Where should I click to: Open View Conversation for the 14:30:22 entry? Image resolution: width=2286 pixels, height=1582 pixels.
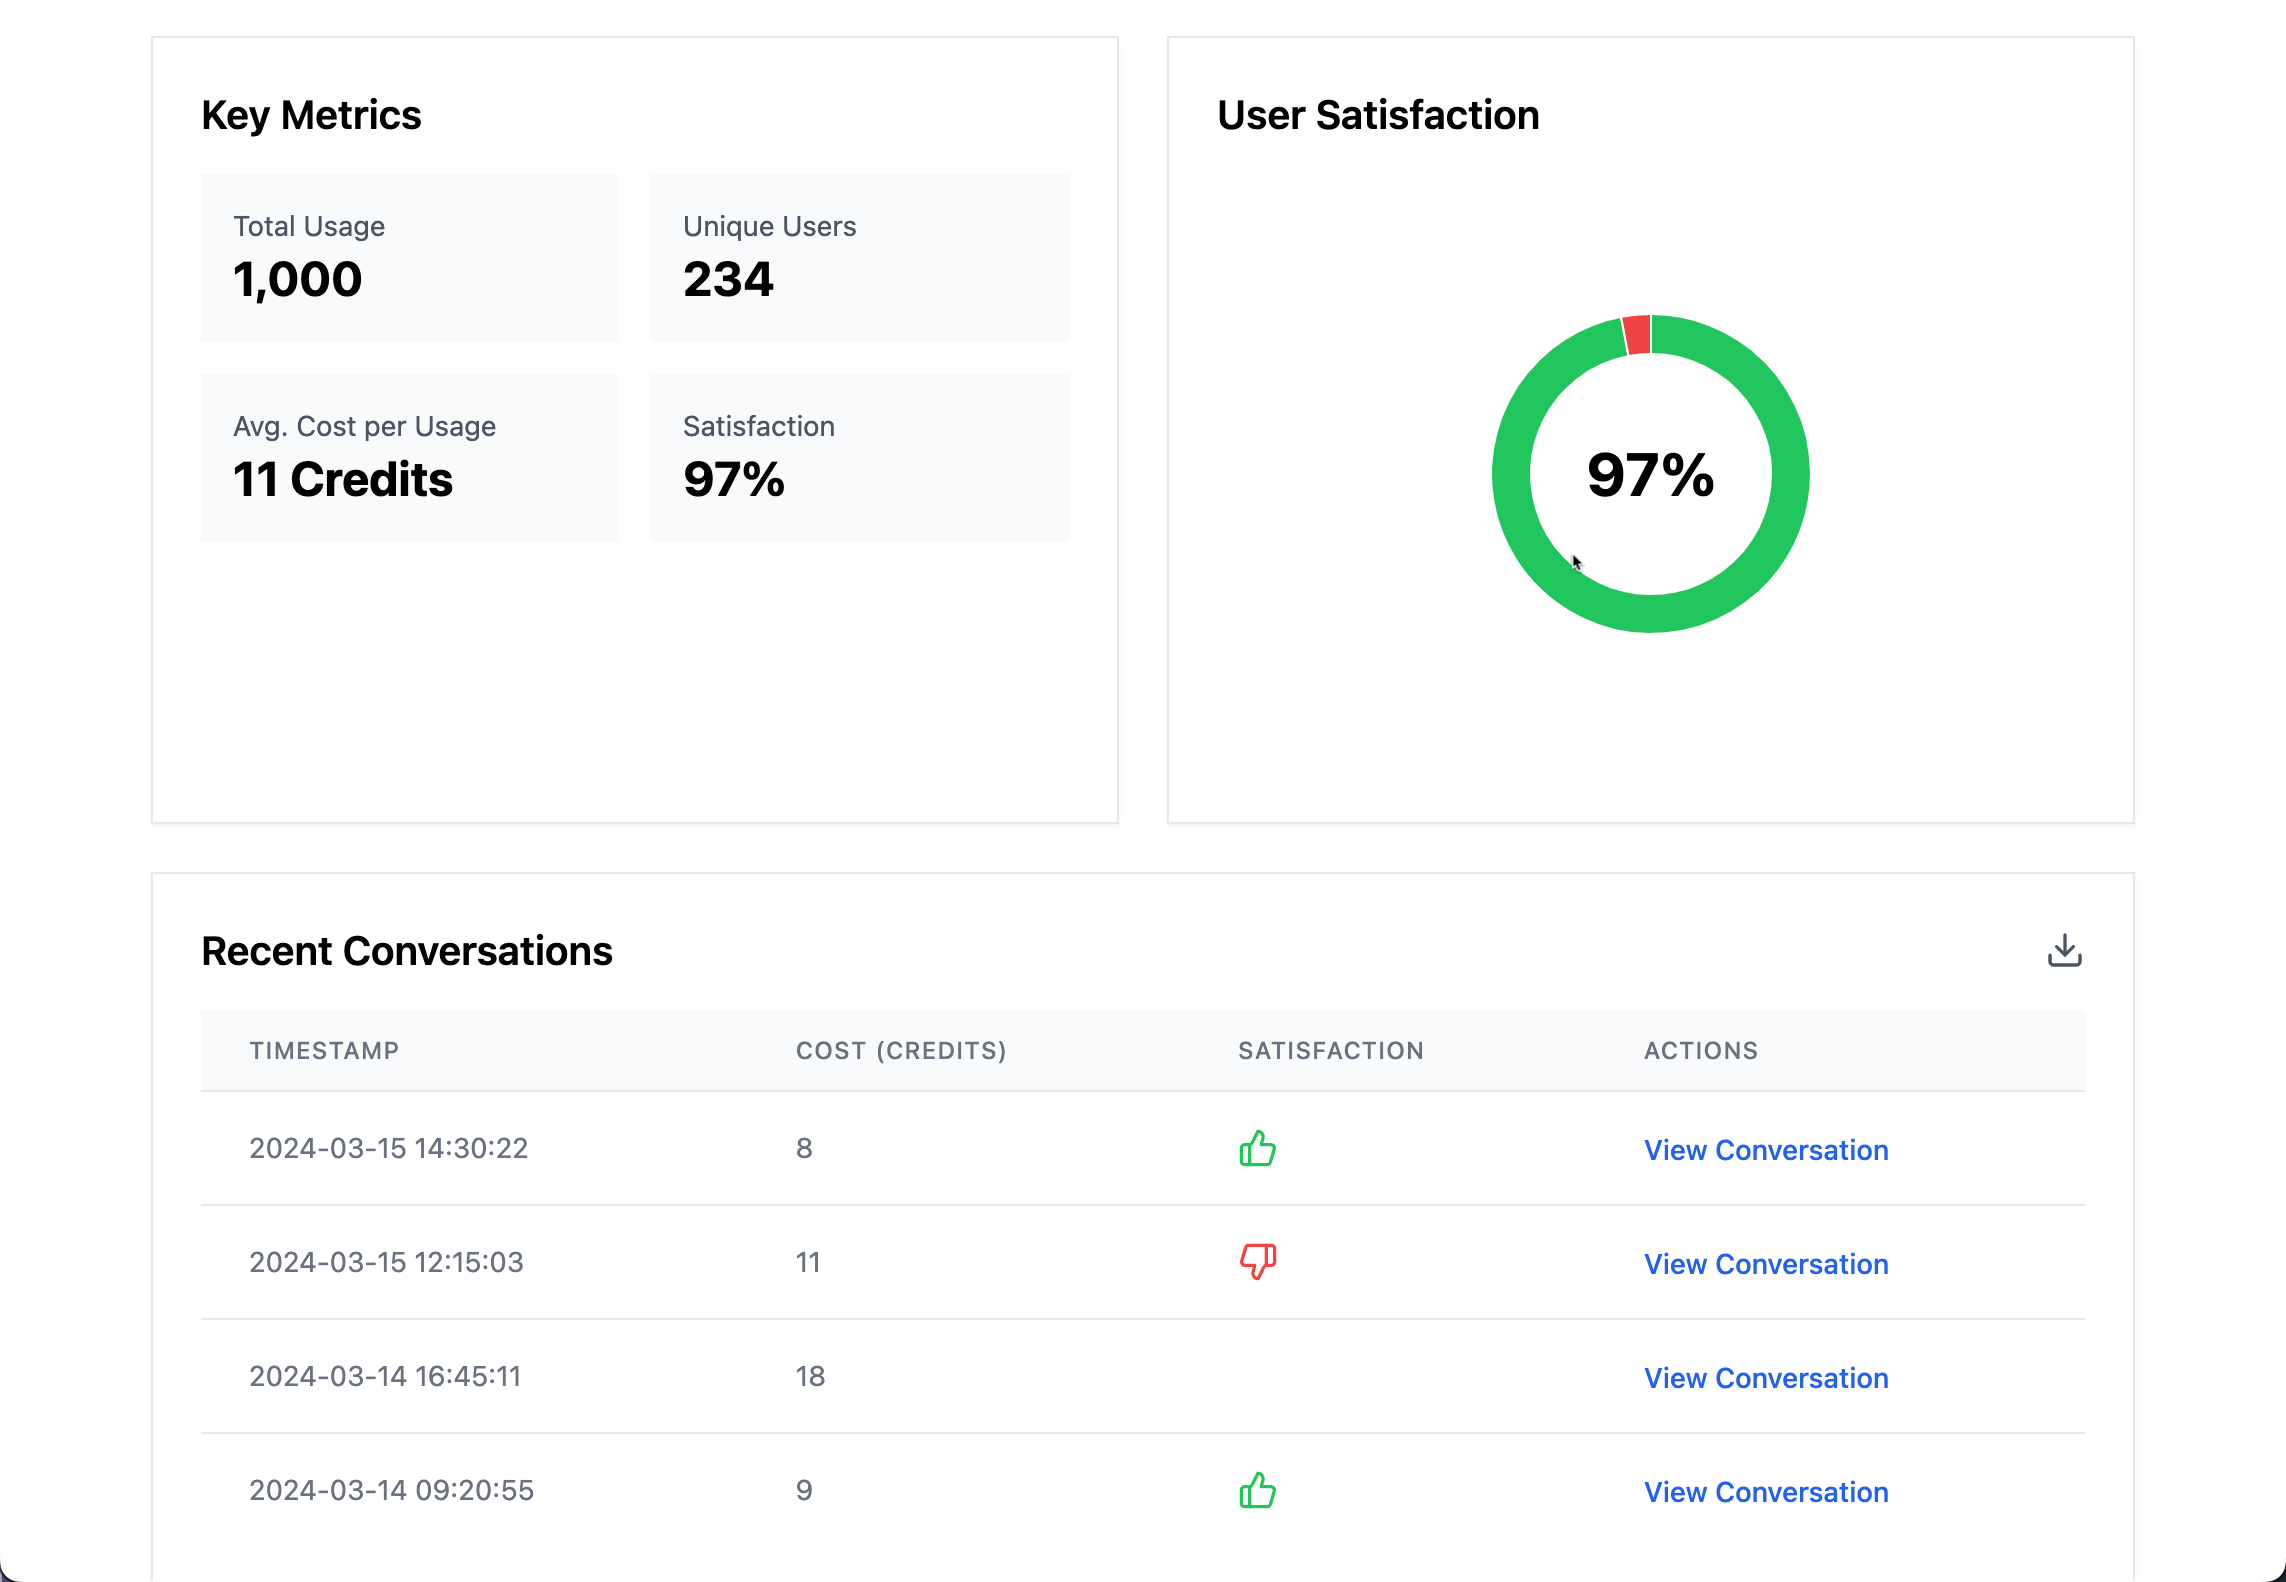1765,1149
